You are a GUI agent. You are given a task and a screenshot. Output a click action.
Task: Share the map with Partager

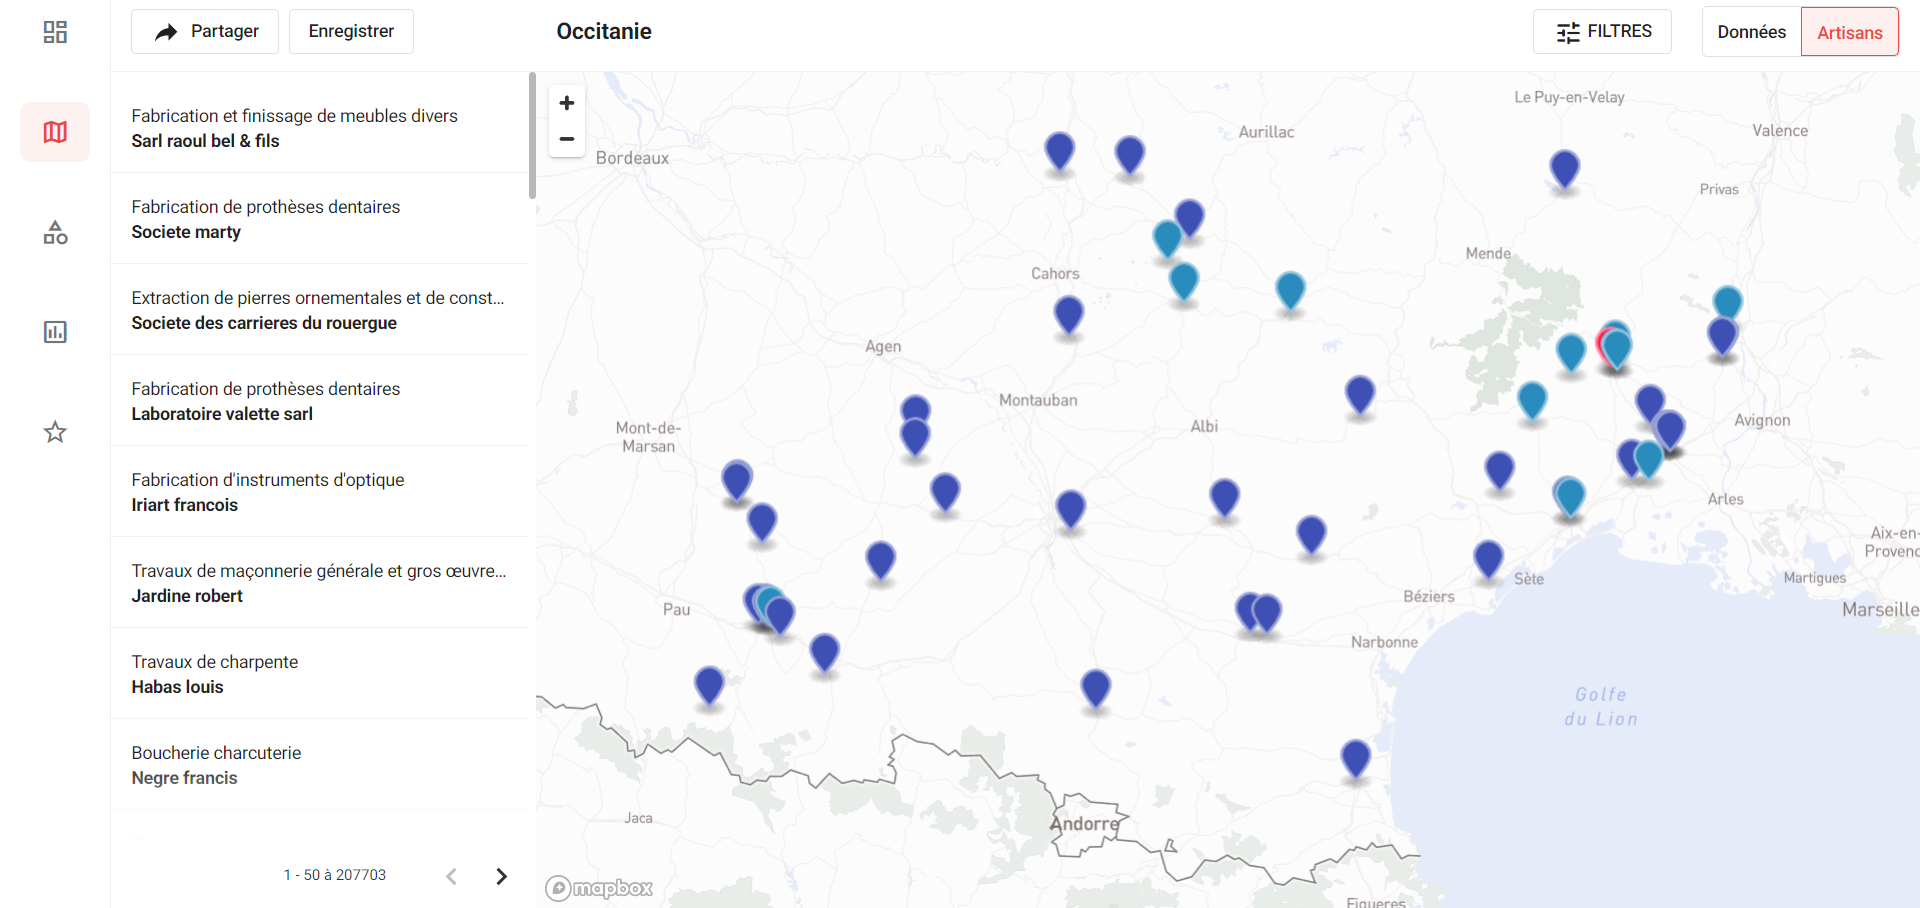(x=205, y=31)
